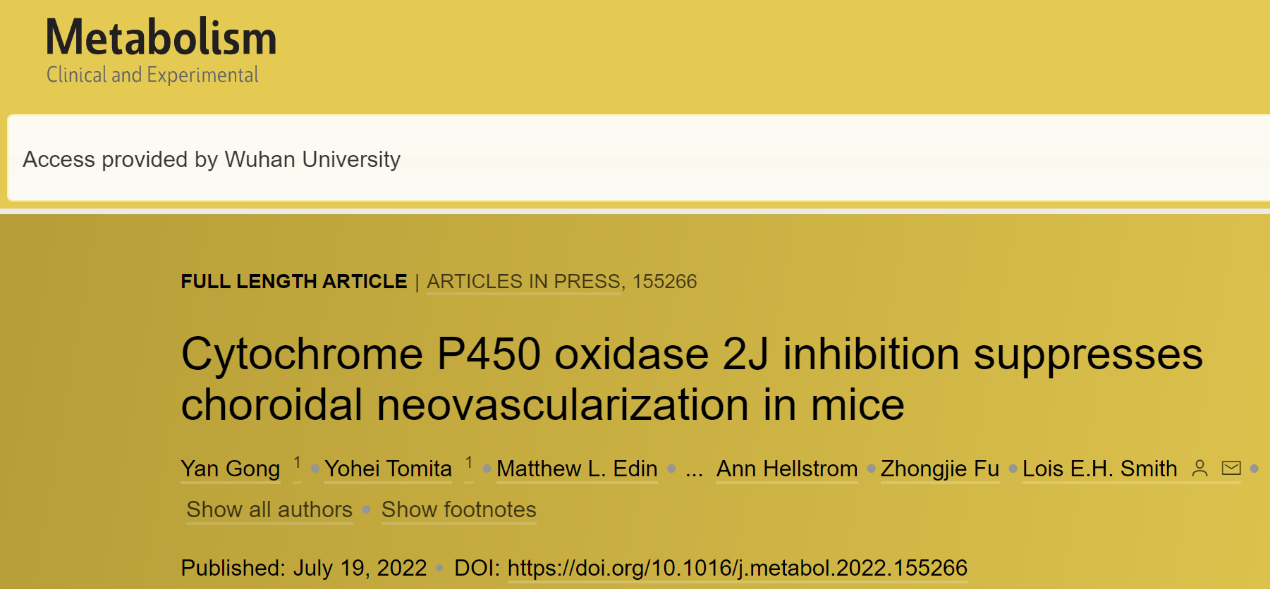Click the article title about Cytochrome P450
This screenshot has width=1270, height=589.
click(x=691, y=379)
